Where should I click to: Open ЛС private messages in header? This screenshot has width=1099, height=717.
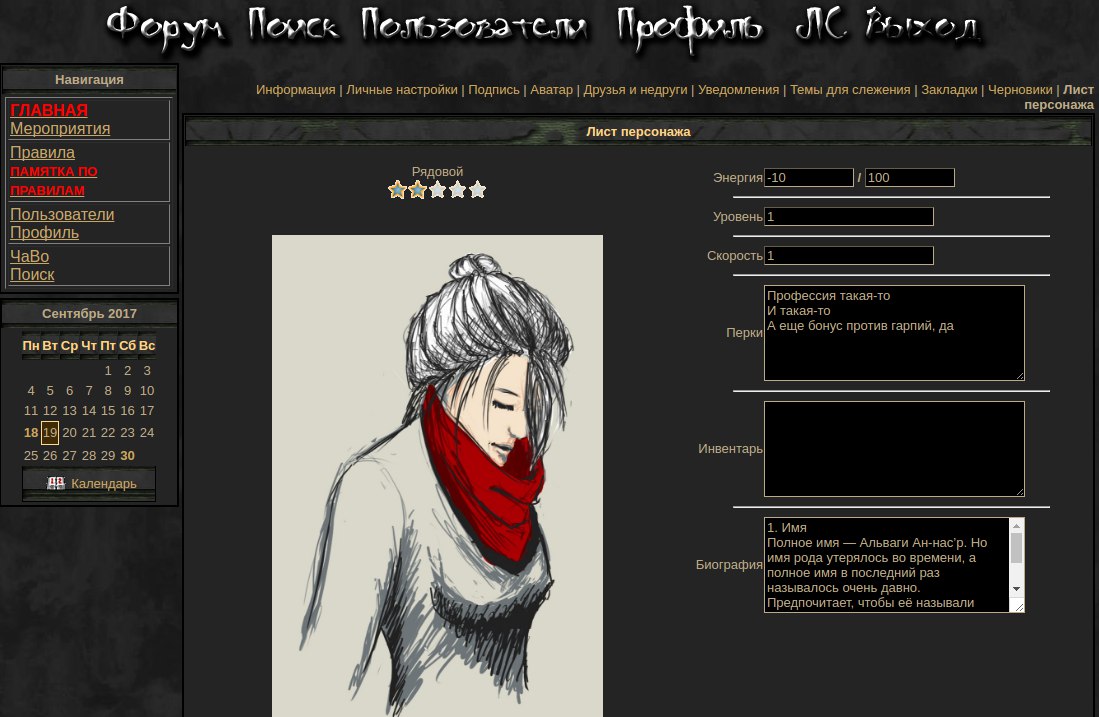[x=820, y=25]
